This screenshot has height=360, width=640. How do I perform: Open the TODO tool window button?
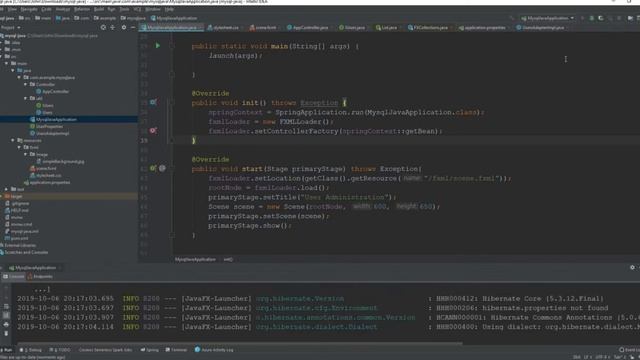pyautogui.click(x=60, y=350)
